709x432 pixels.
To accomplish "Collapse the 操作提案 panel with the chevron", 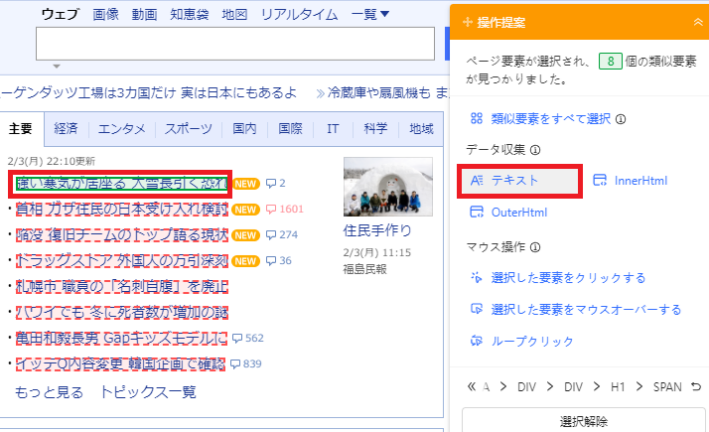I will point(698,22).
